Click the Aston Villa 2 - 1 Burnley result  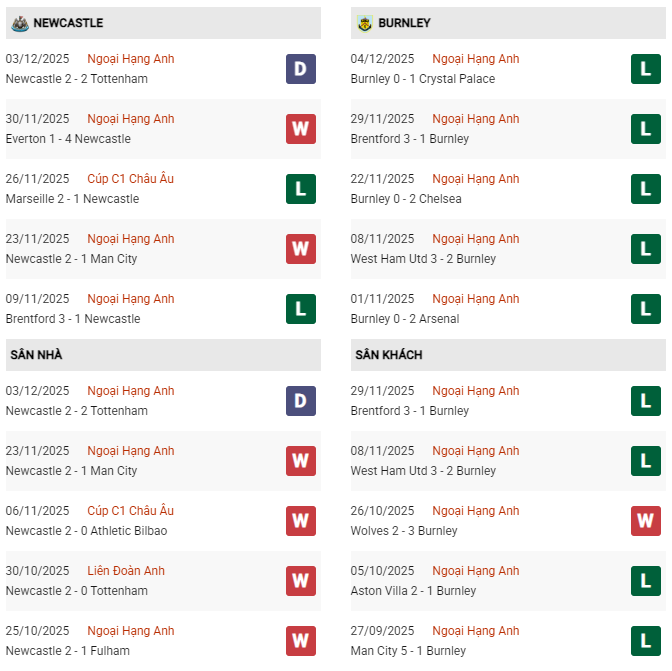pyautogui.click(x=413, y=591)
